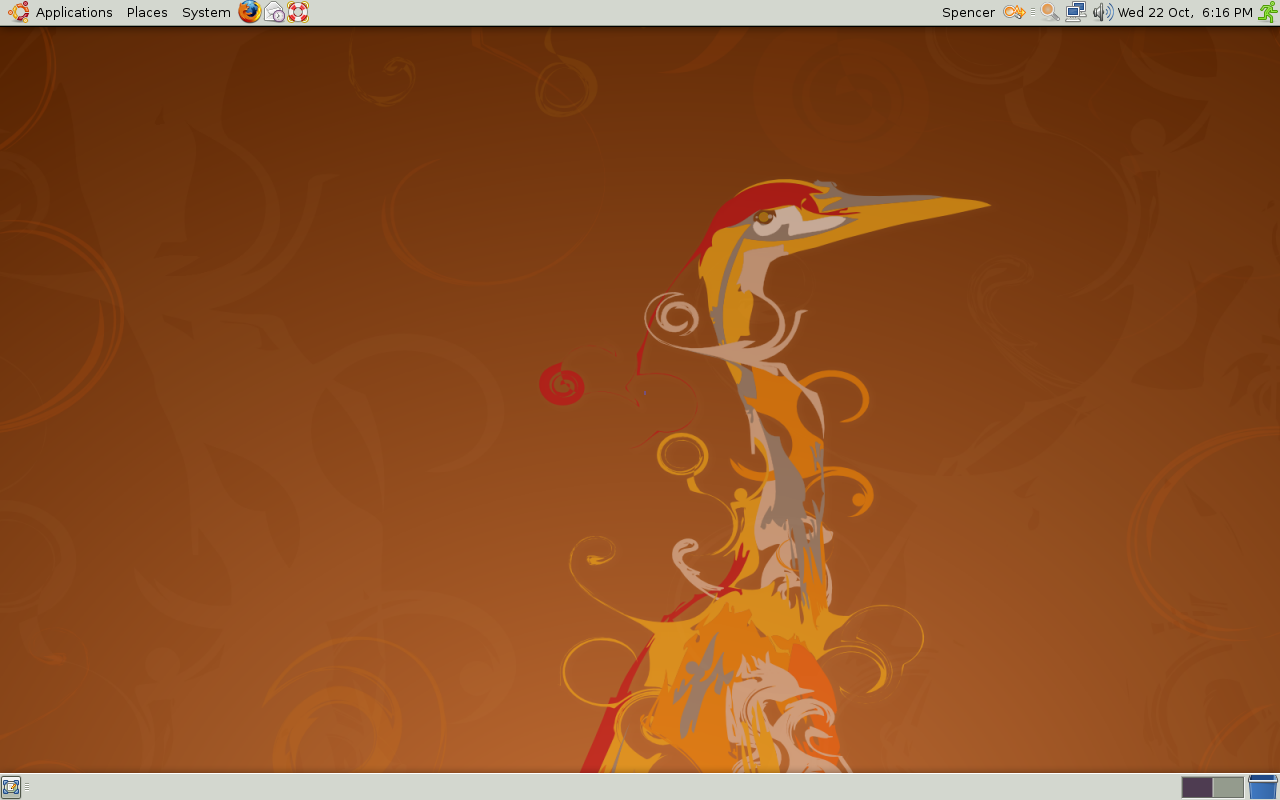Open the Spencer user switcher
The height and width of the screenshot is (800, 1280).
[968, 12]
